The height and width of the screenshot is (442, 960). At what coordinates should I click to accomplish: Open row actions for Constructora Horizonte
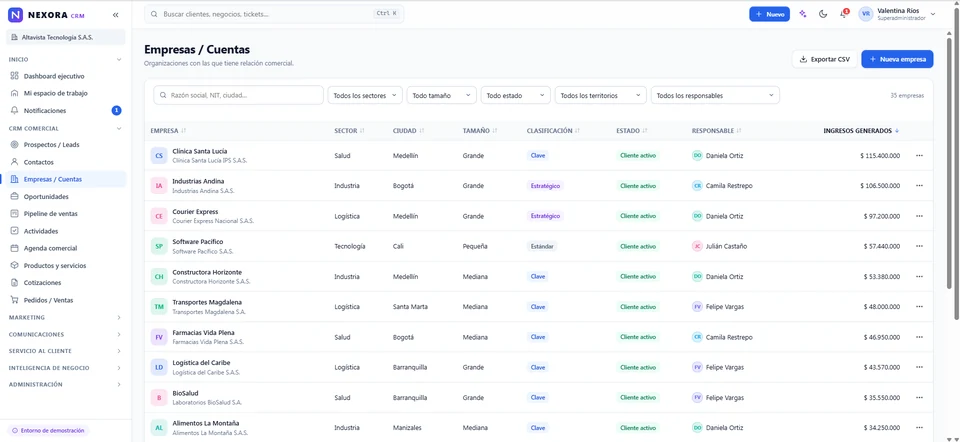(919, 277)
